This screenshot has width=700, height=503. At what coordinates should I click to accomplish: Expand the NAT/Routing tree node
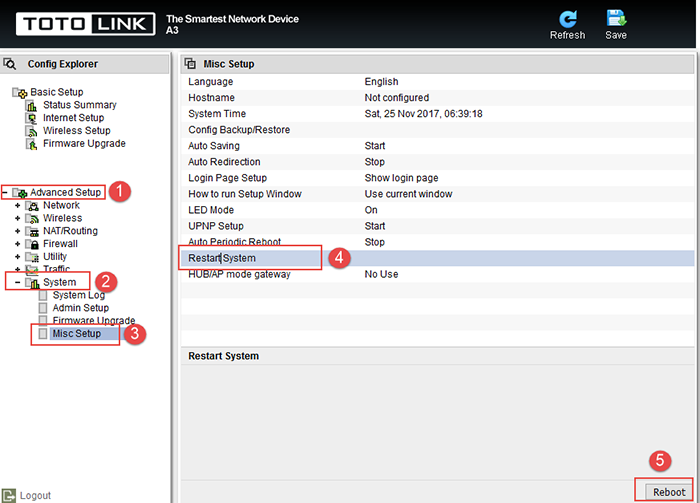click(17, 231)
